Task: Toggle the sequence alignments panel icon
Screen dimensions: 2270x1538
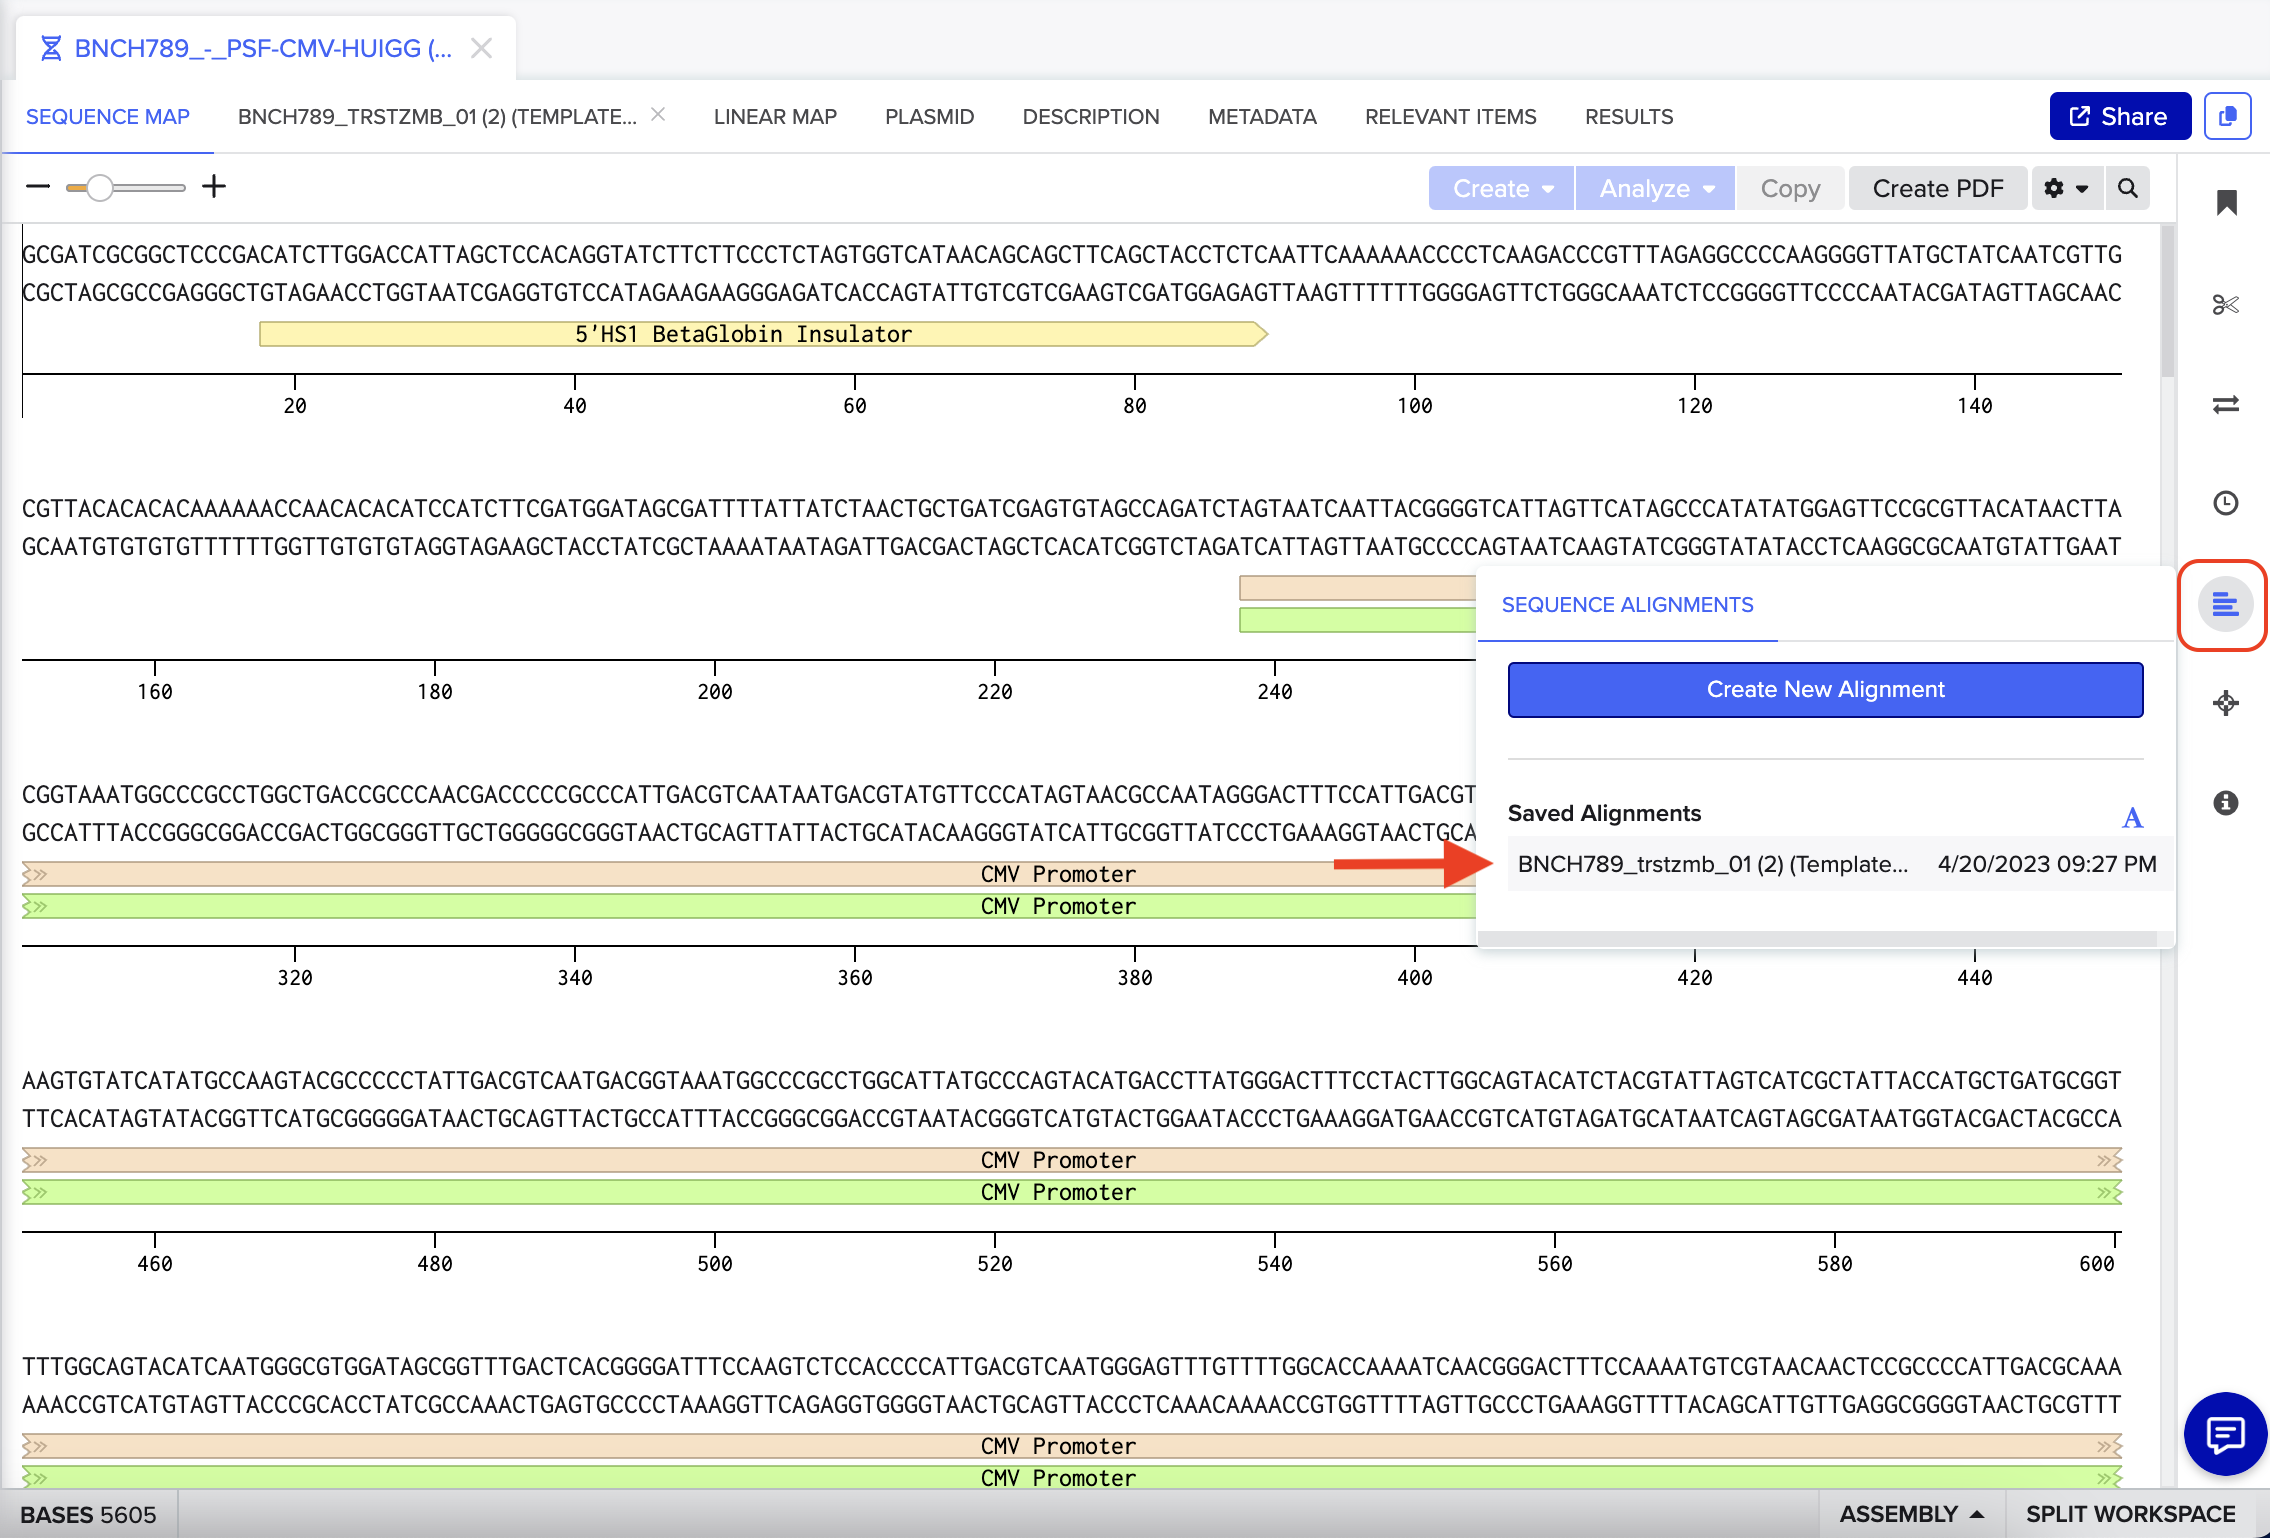Action: pos(2225,604)
